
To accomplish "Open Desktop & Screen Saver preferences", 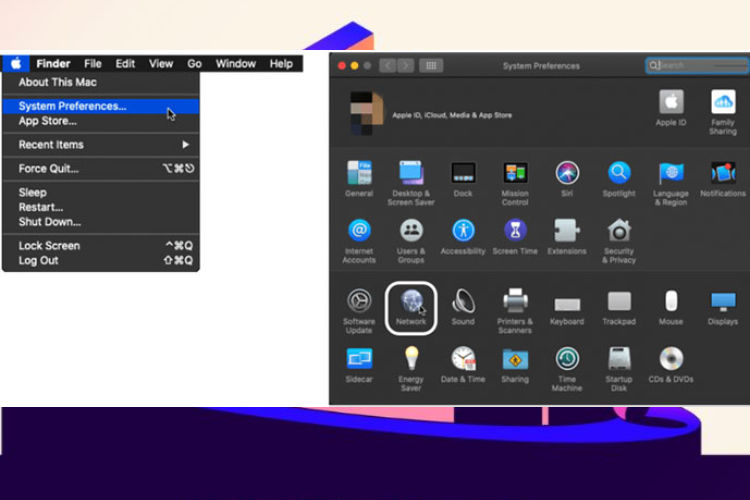I will click(411, 183).
